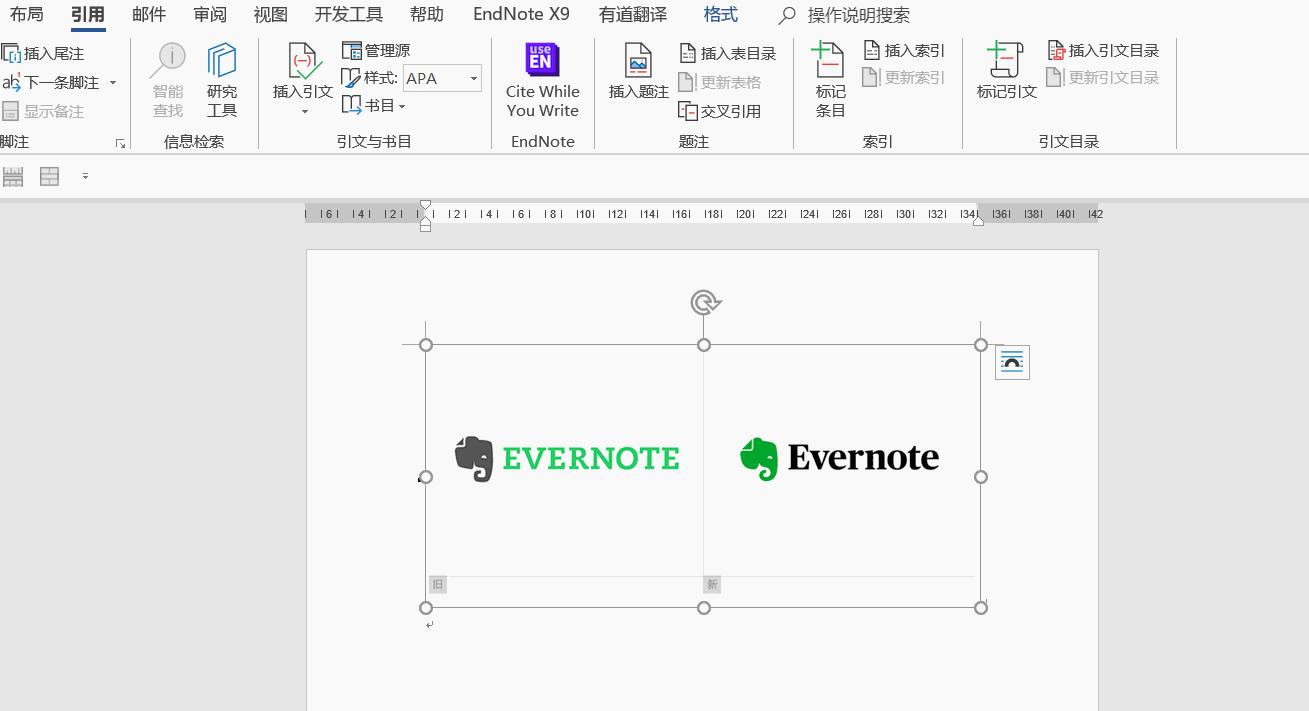Click the Mark Entry (标记条目) icon
The image size is (1309, 711).
coord(830,62)
